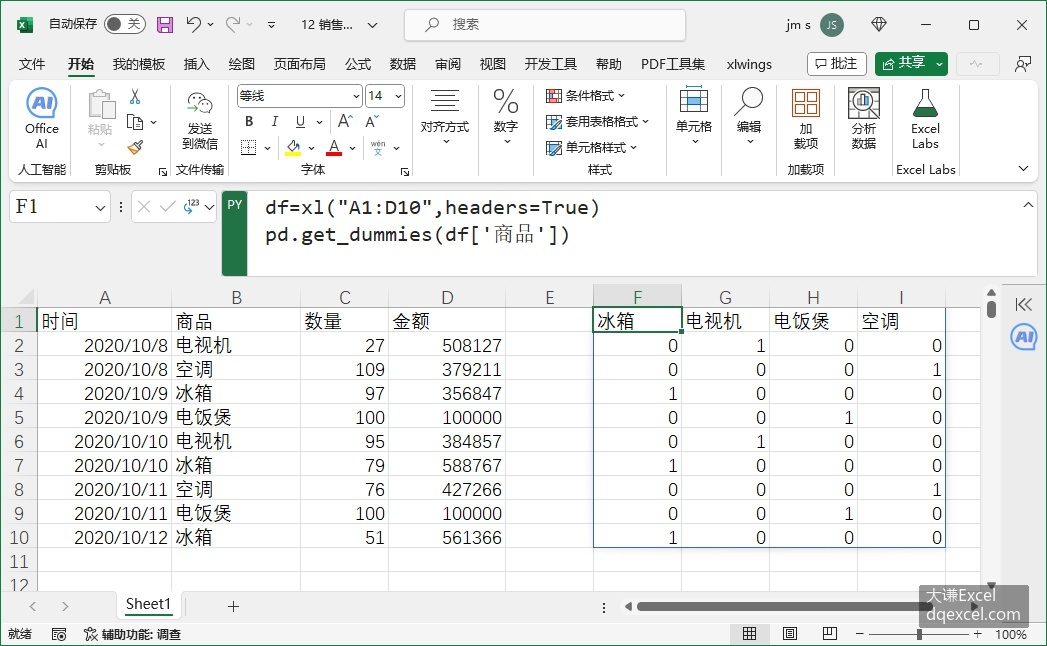Click the Share button
Screen dimensions: 1047x646
(903, 63)
